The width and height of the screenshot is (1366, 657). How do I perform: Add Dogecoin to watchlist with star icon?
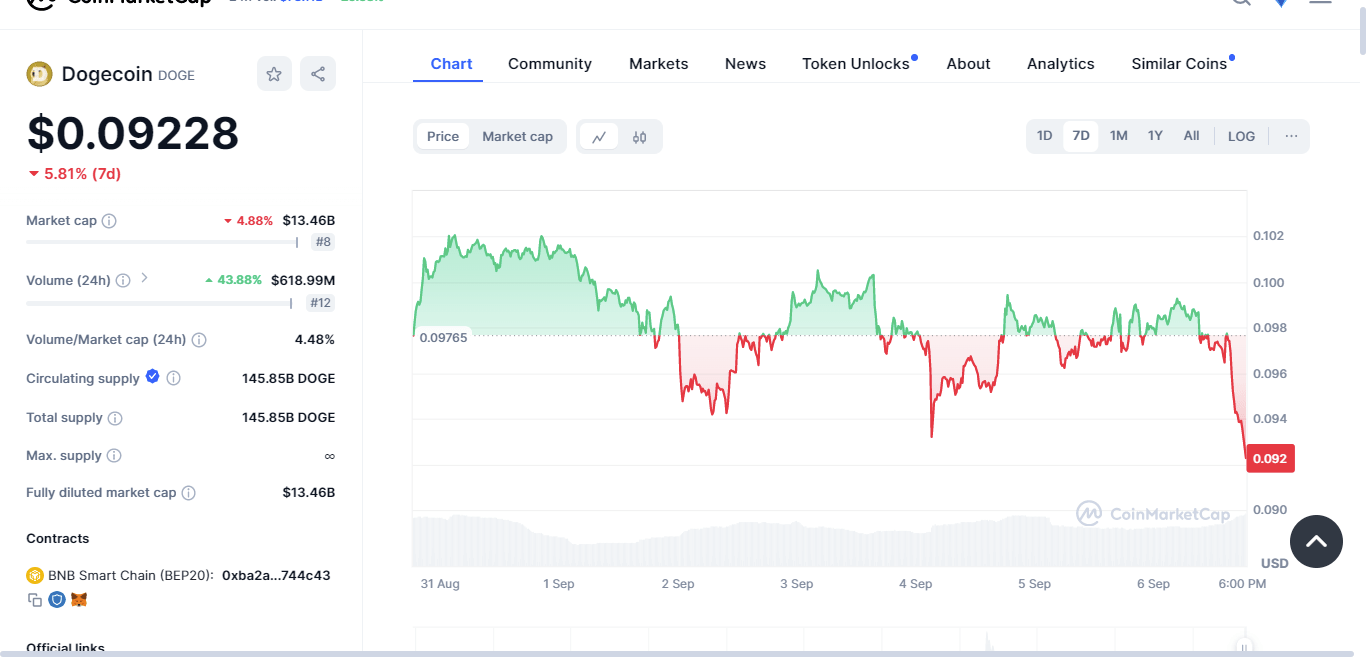coord(274,74)
